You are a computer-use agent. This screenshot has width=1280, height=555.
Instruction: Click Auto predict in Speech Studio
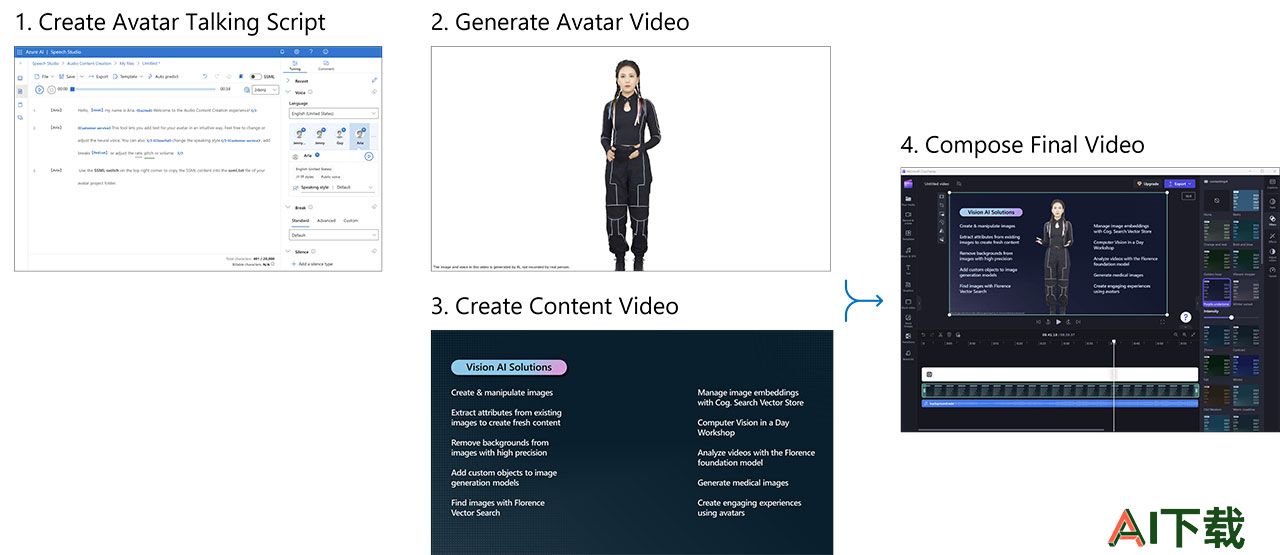pos(163,76)
